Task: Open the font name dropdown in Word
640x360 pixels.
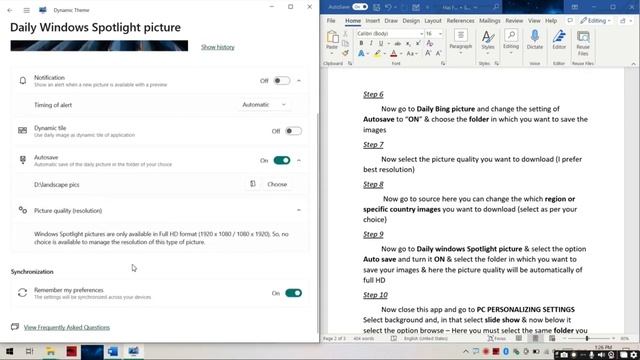Action: click(421, 33)
